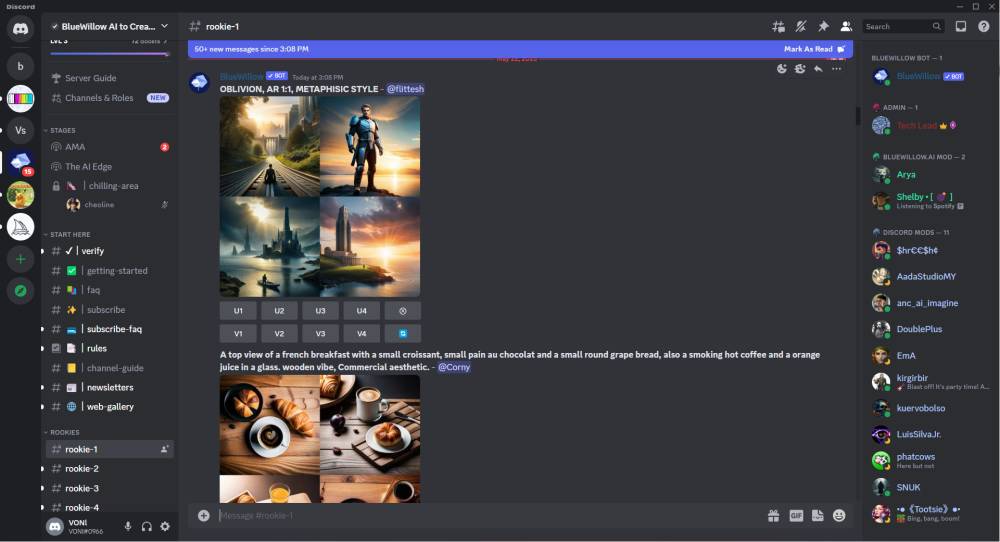Open the Oblivion image grid thumbnail
The width and height of the screenshot is (1000, 542).
[x=320, y=196]
